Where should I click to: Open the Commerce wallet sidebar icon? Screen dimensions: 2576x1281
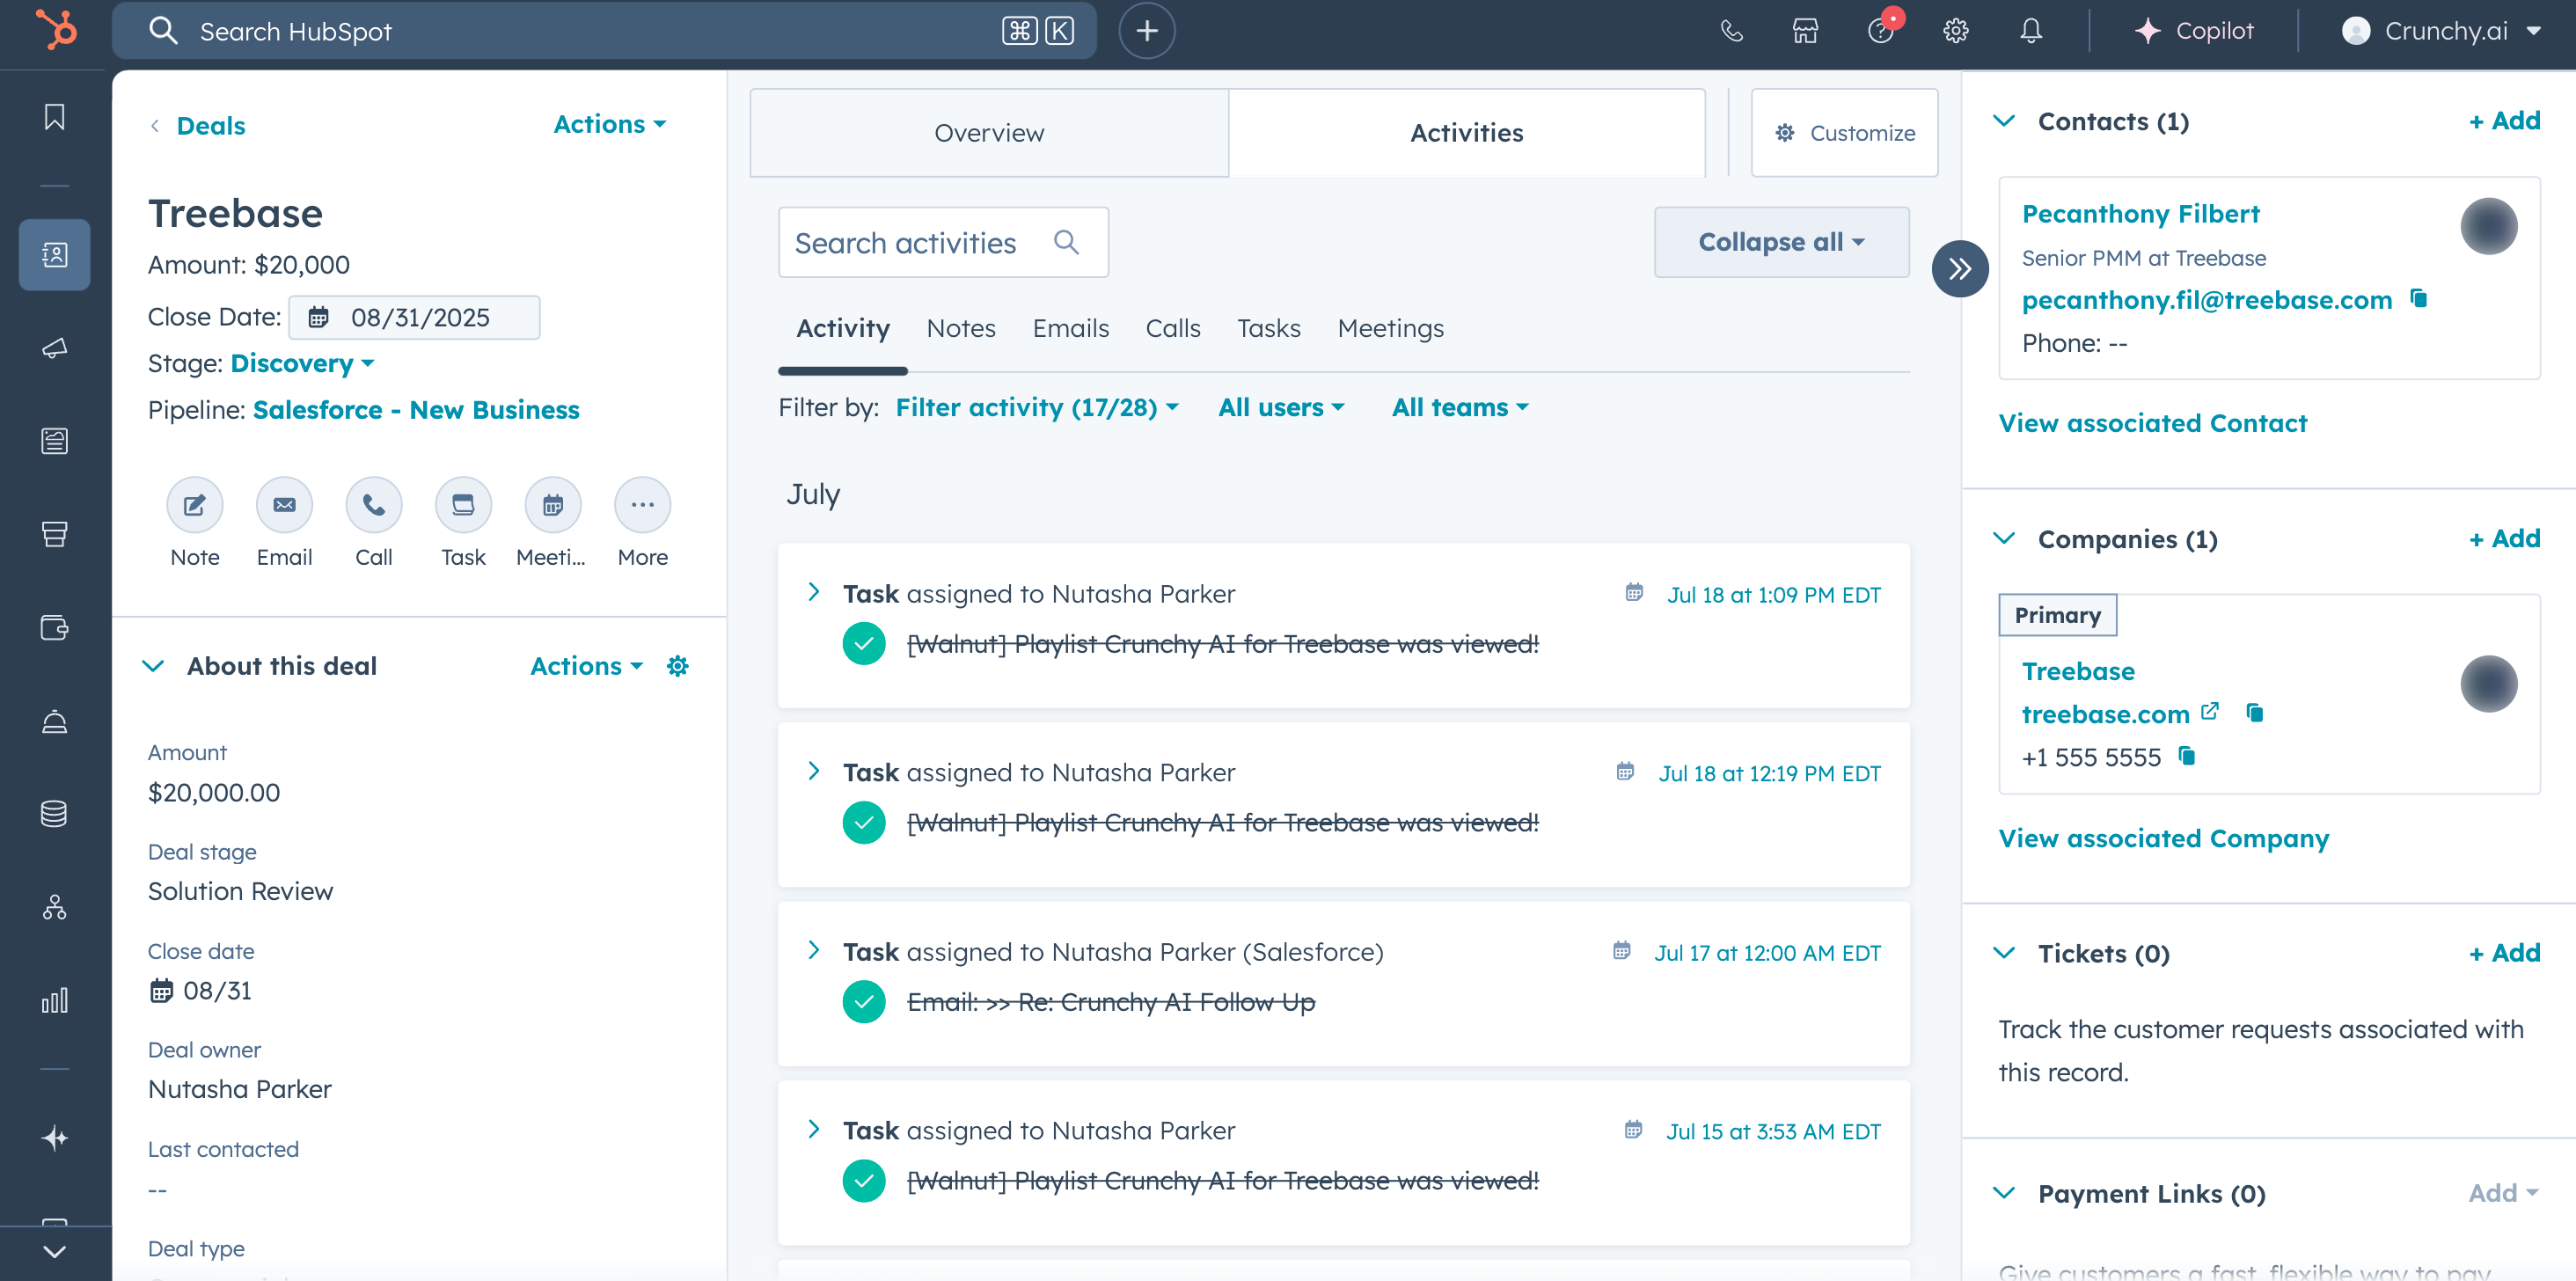55,628
